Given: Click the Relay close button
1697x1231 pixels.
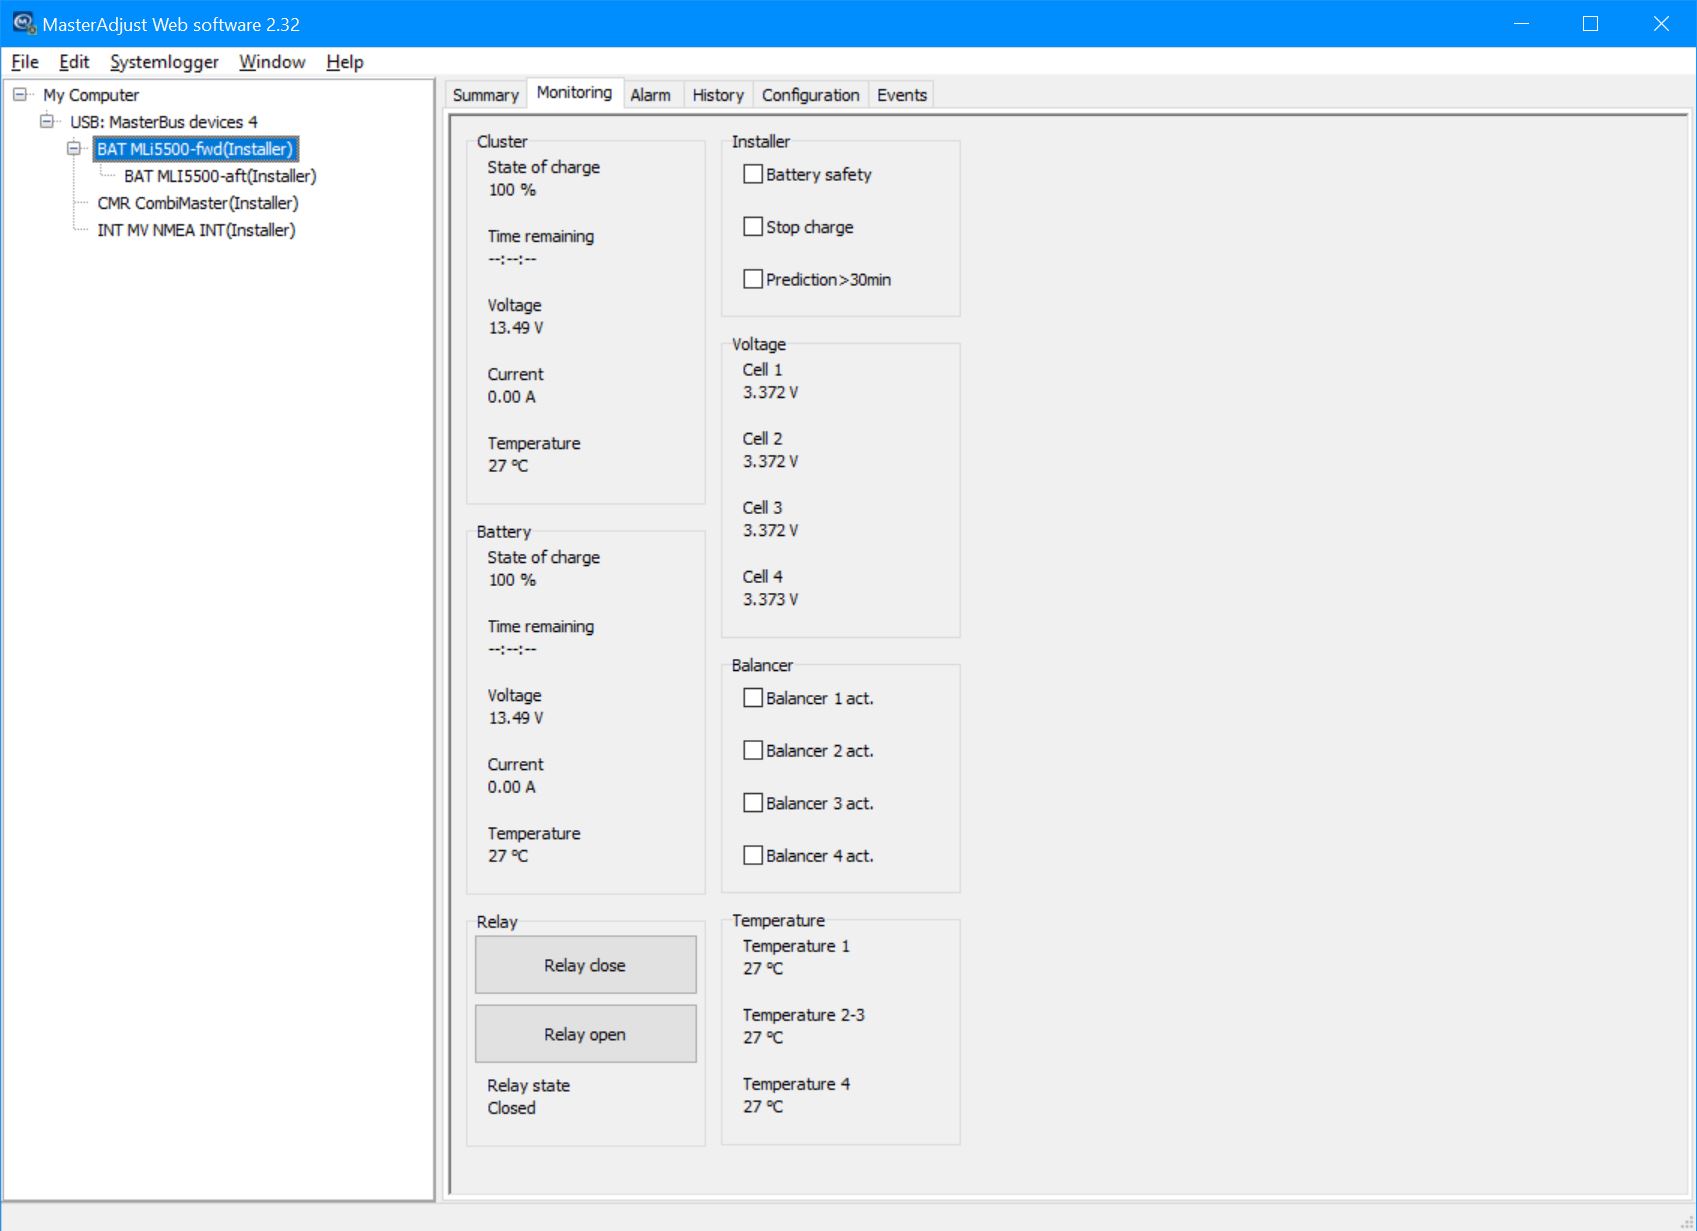Looking at the screenshot, I should tap(585, 965).
